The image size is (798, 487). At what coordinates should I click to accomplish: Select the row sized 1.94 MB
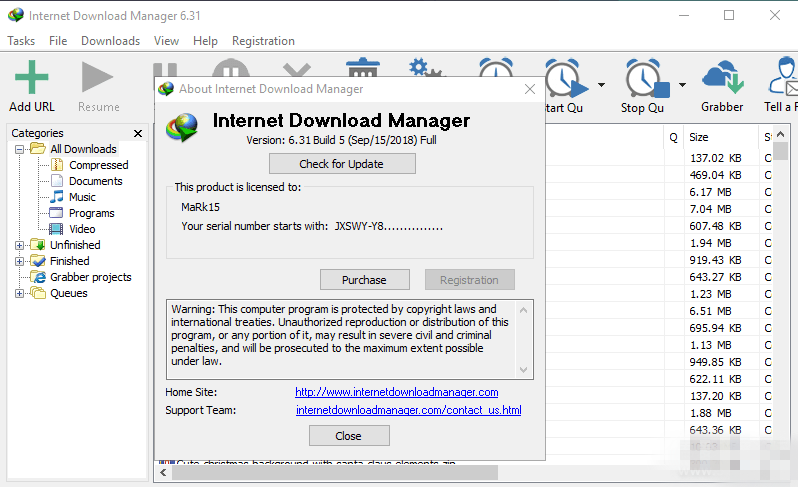tap(710, 243)
